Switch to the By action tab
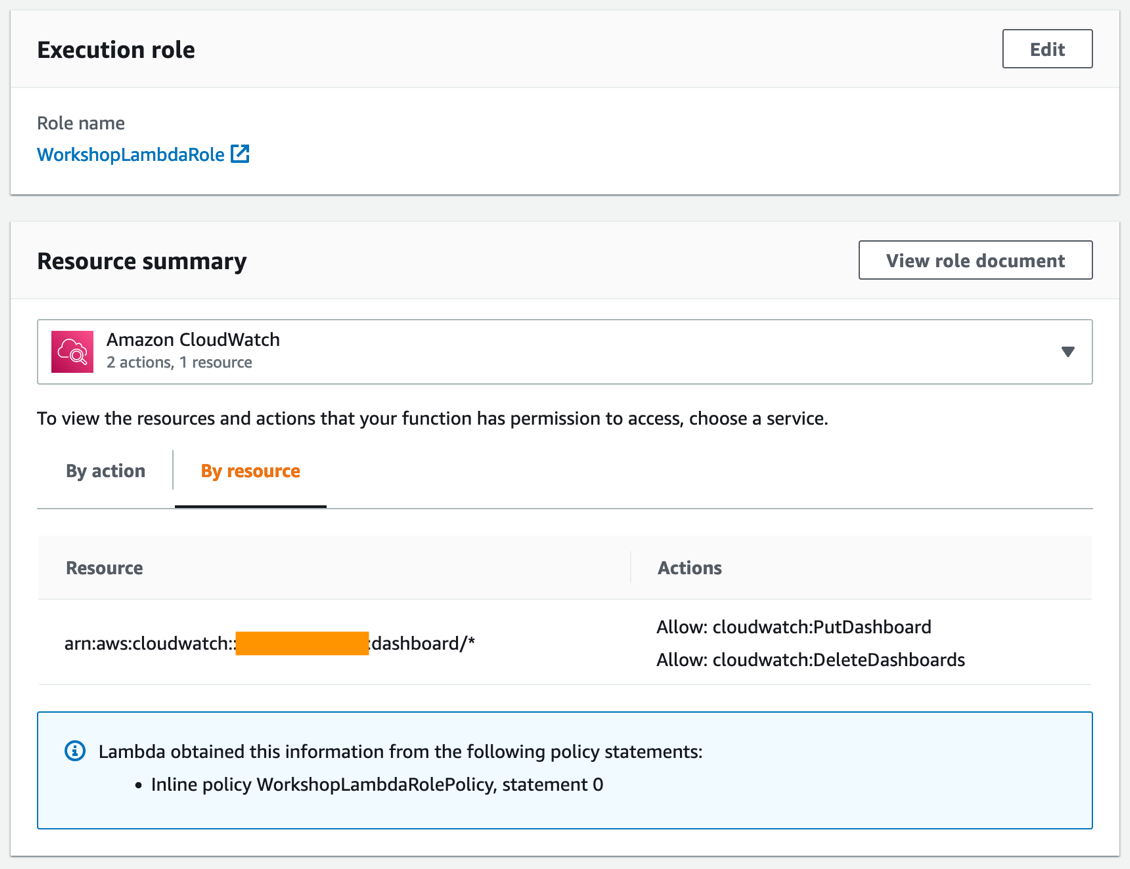Image resolution: width=1130 pixels, height=869 pixels. click(104, 470)
